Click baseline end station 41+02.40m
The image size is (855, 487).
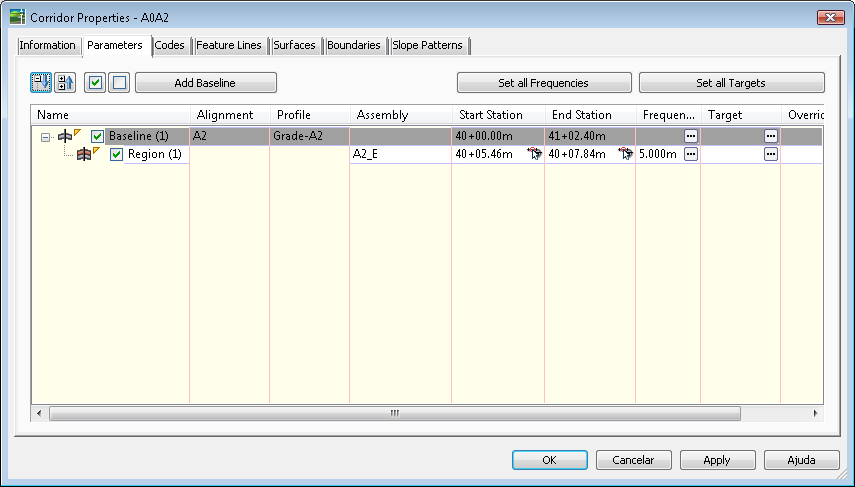point(577,136)
